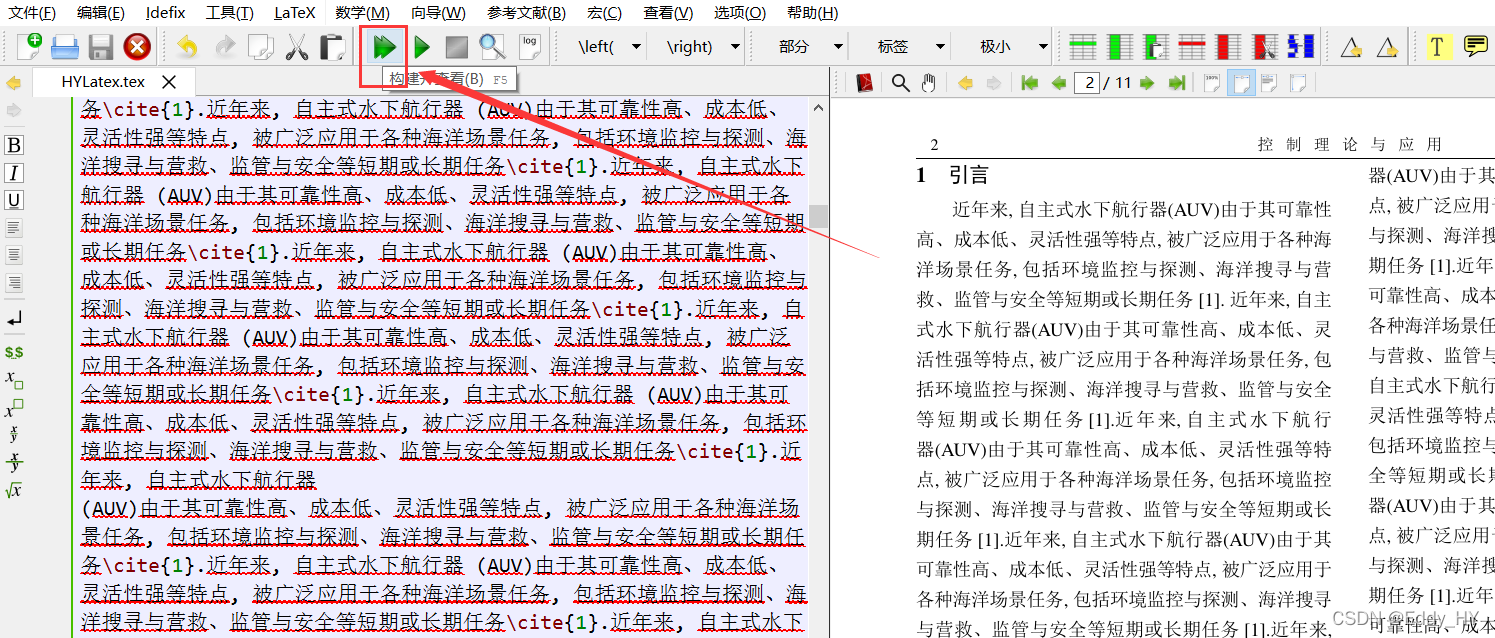Go to the last PDF page
The width and height of the screenshot is (1495, 638).
coord(1177,83)
